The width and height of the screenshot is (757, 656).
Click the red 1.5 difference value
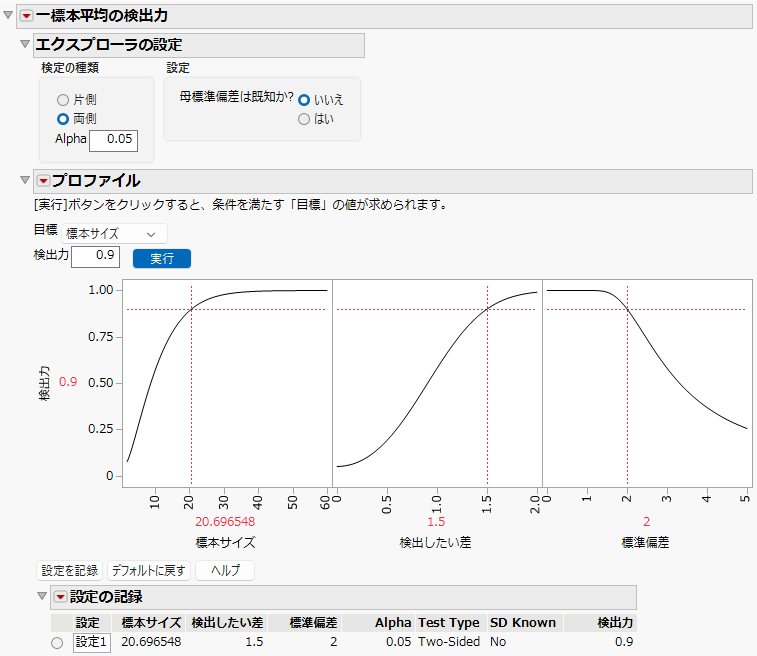tap(436, 522)
